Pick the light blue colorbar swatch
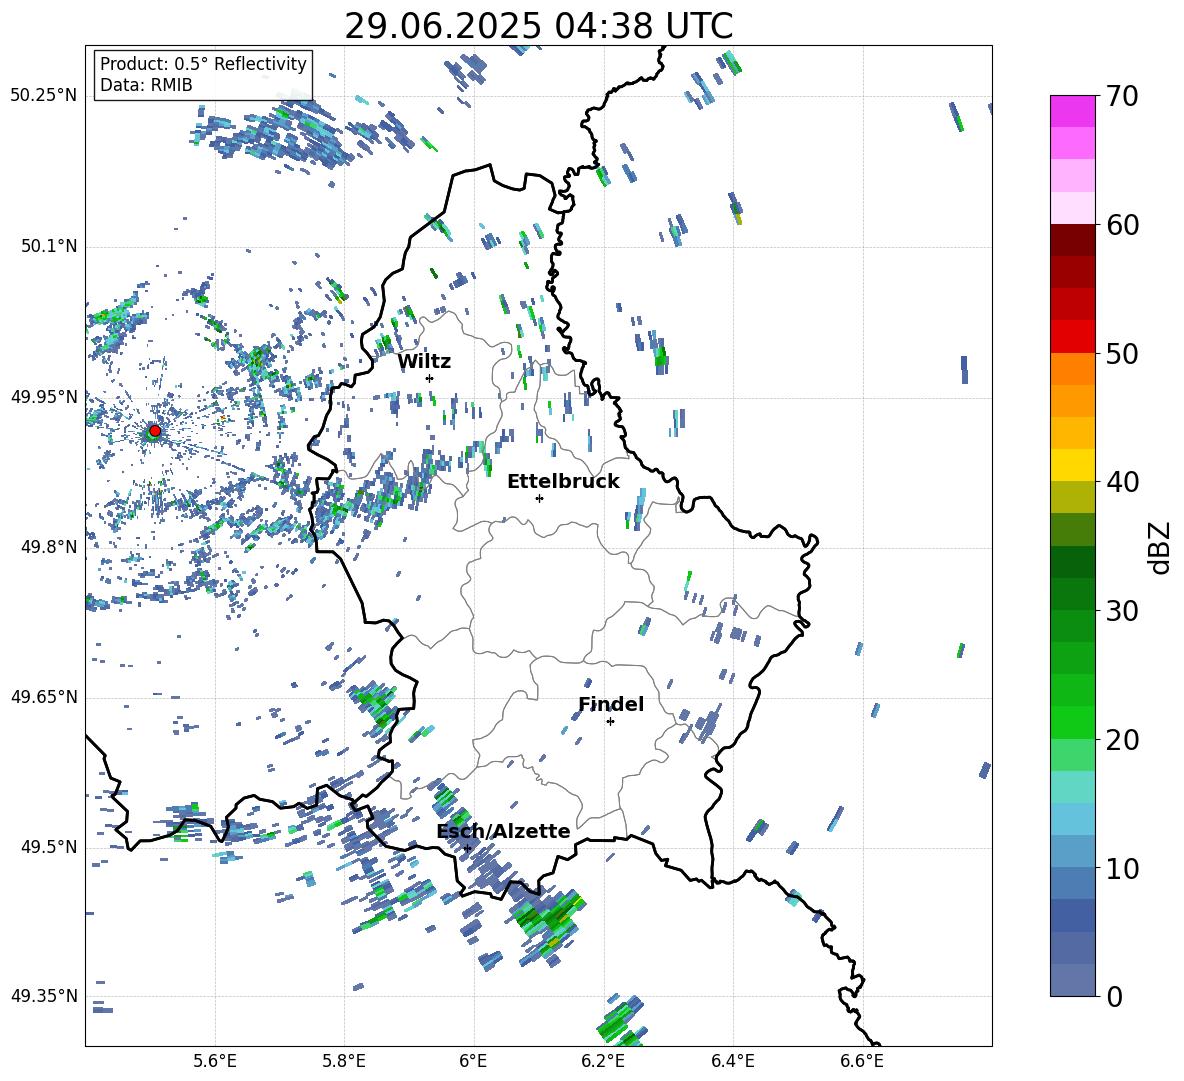The image size is (1184, 1081). (1072, 818)
